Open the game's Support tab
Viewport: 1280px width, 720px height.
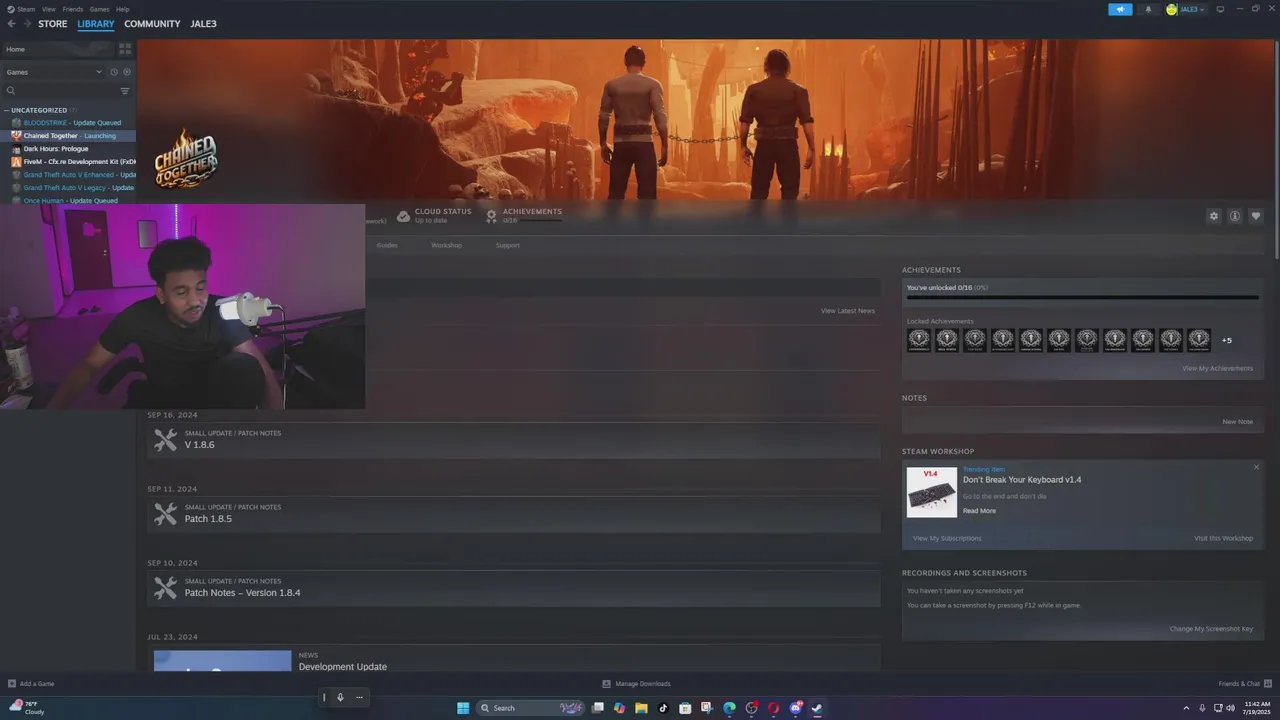pyautogui.click(x=507, y=245)
